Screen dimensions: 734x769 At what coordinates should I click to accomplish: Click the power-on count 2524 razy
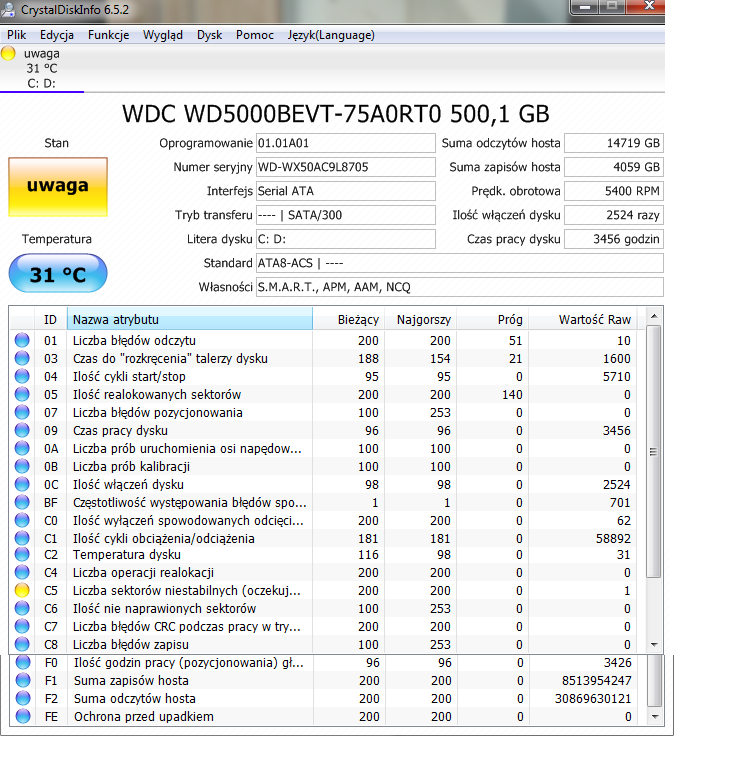(614, 215)
